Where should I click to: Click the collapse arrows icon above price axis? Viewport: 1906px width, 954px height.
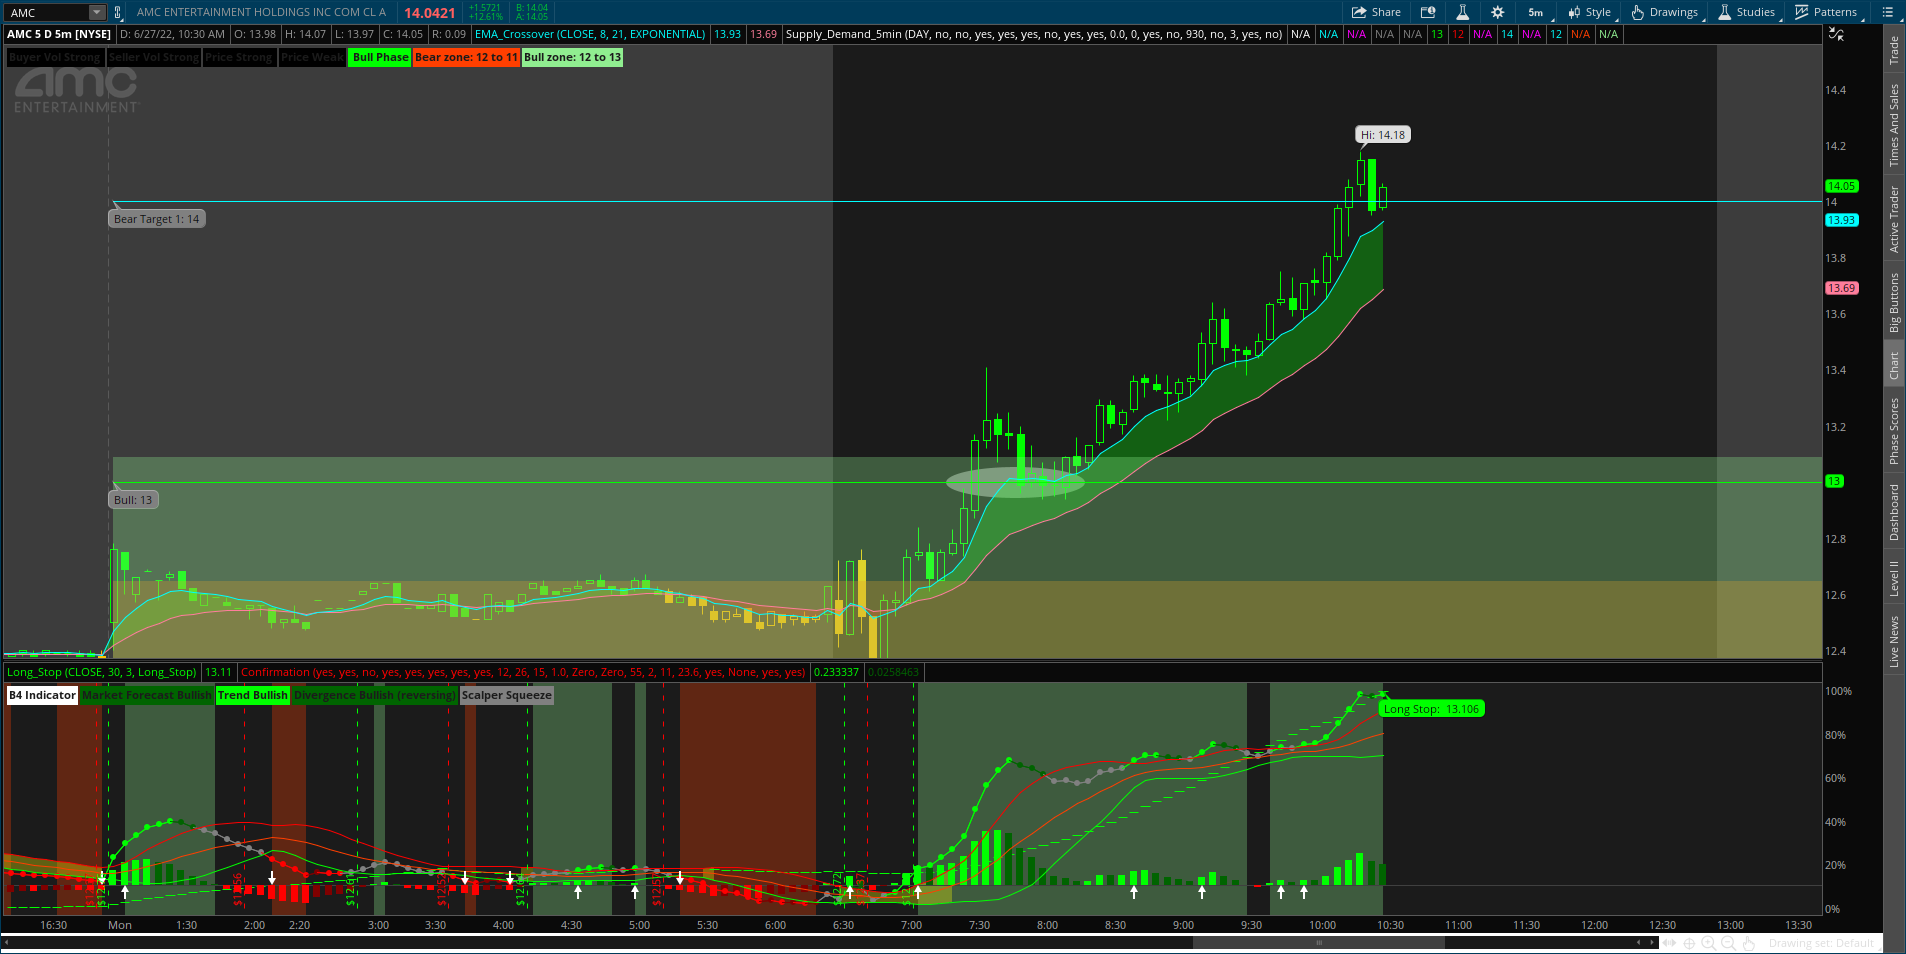1836,34
